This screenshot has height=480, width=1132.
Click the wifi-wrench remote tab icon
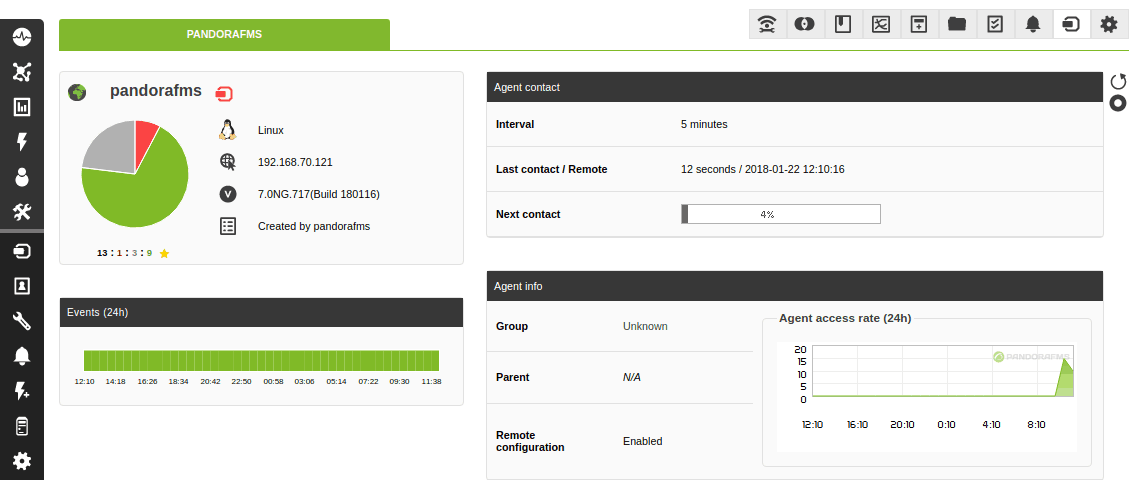[x=767, y=25]
